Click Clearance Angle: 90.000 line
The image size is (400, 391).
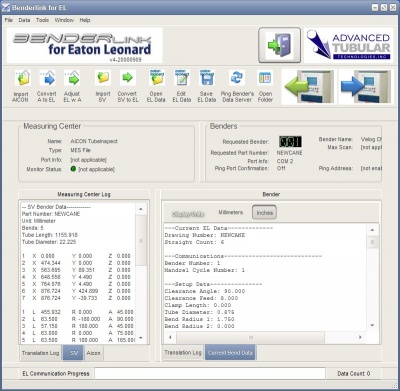[205, 291]
